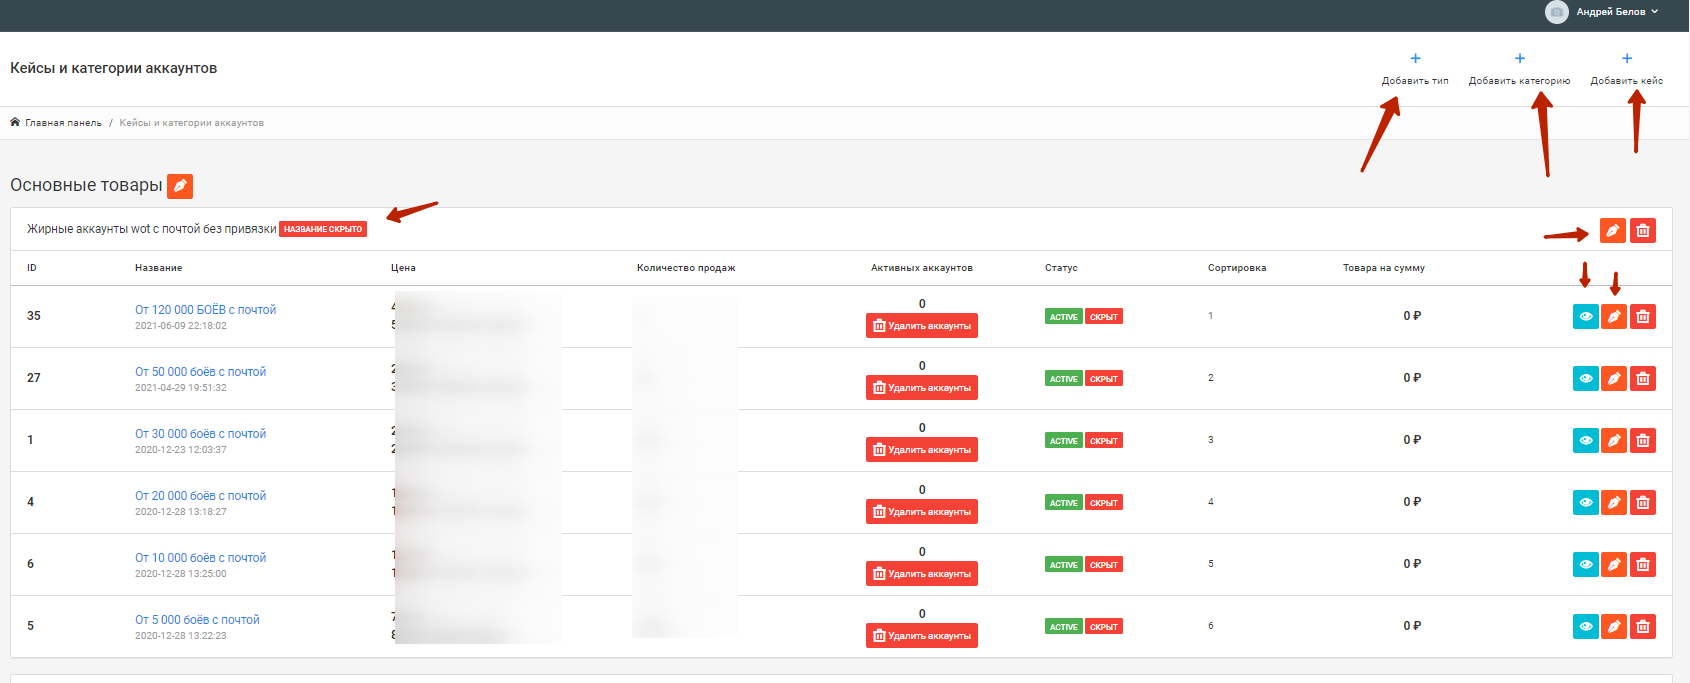Go to Главная панель breadcrumb
The width and height of the screenshot is (1690, 683).
62,123
